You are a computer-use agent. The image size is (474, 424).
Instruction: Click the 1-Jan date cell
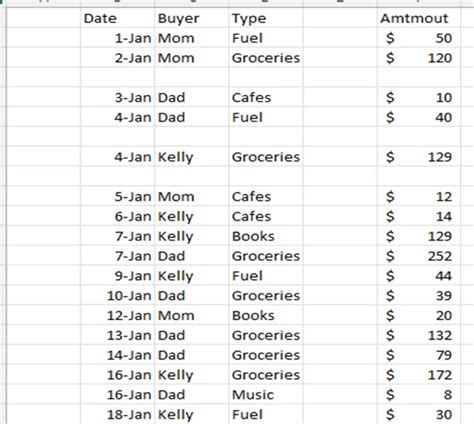click(117, 38)
